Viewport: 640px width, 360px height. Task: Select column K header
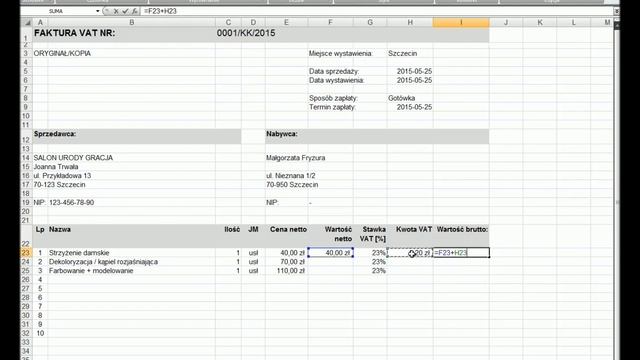pos(540,22)
